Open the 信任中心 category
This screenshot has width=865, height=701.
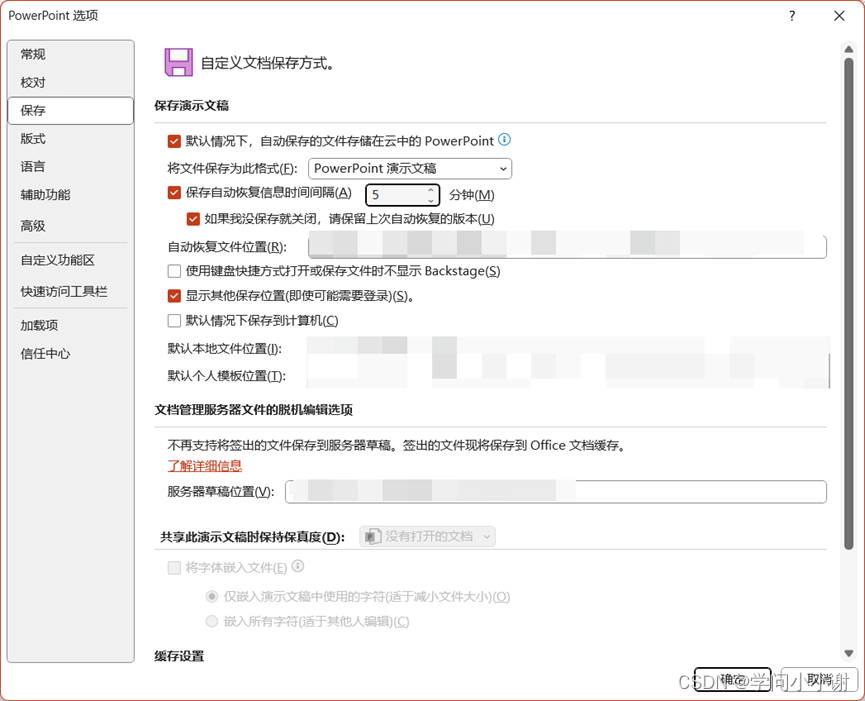(x=71, y=354)
